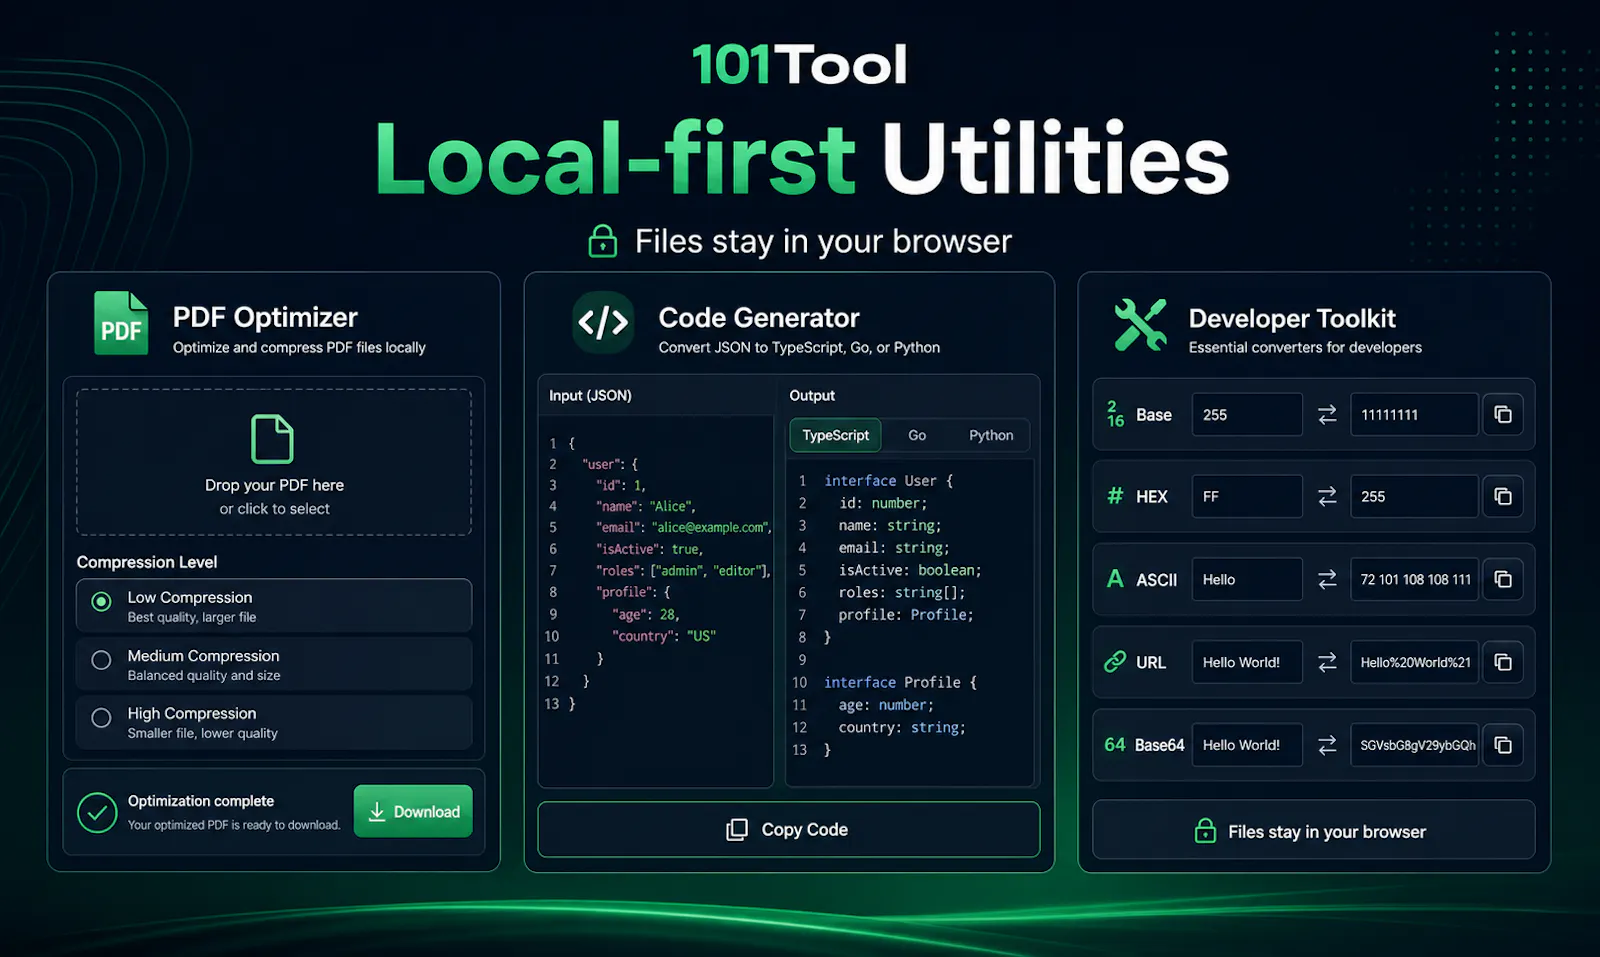Click the JSON line "name": "Alice"
This screenshot has height=957, width=1600.
pos(646,506)
